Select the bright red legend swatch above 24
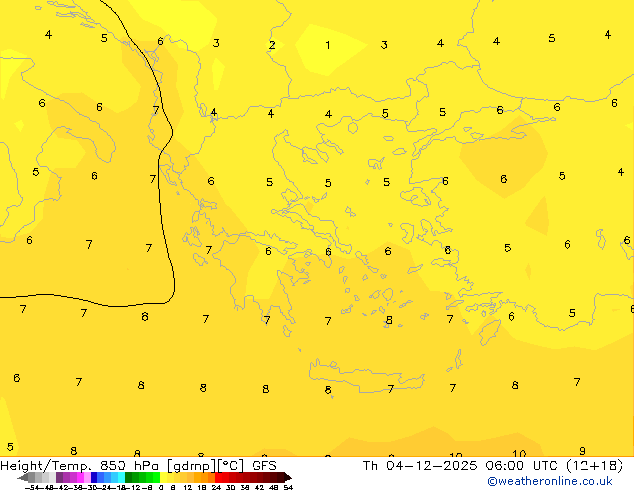634x490 pixels. click(218, 477)
